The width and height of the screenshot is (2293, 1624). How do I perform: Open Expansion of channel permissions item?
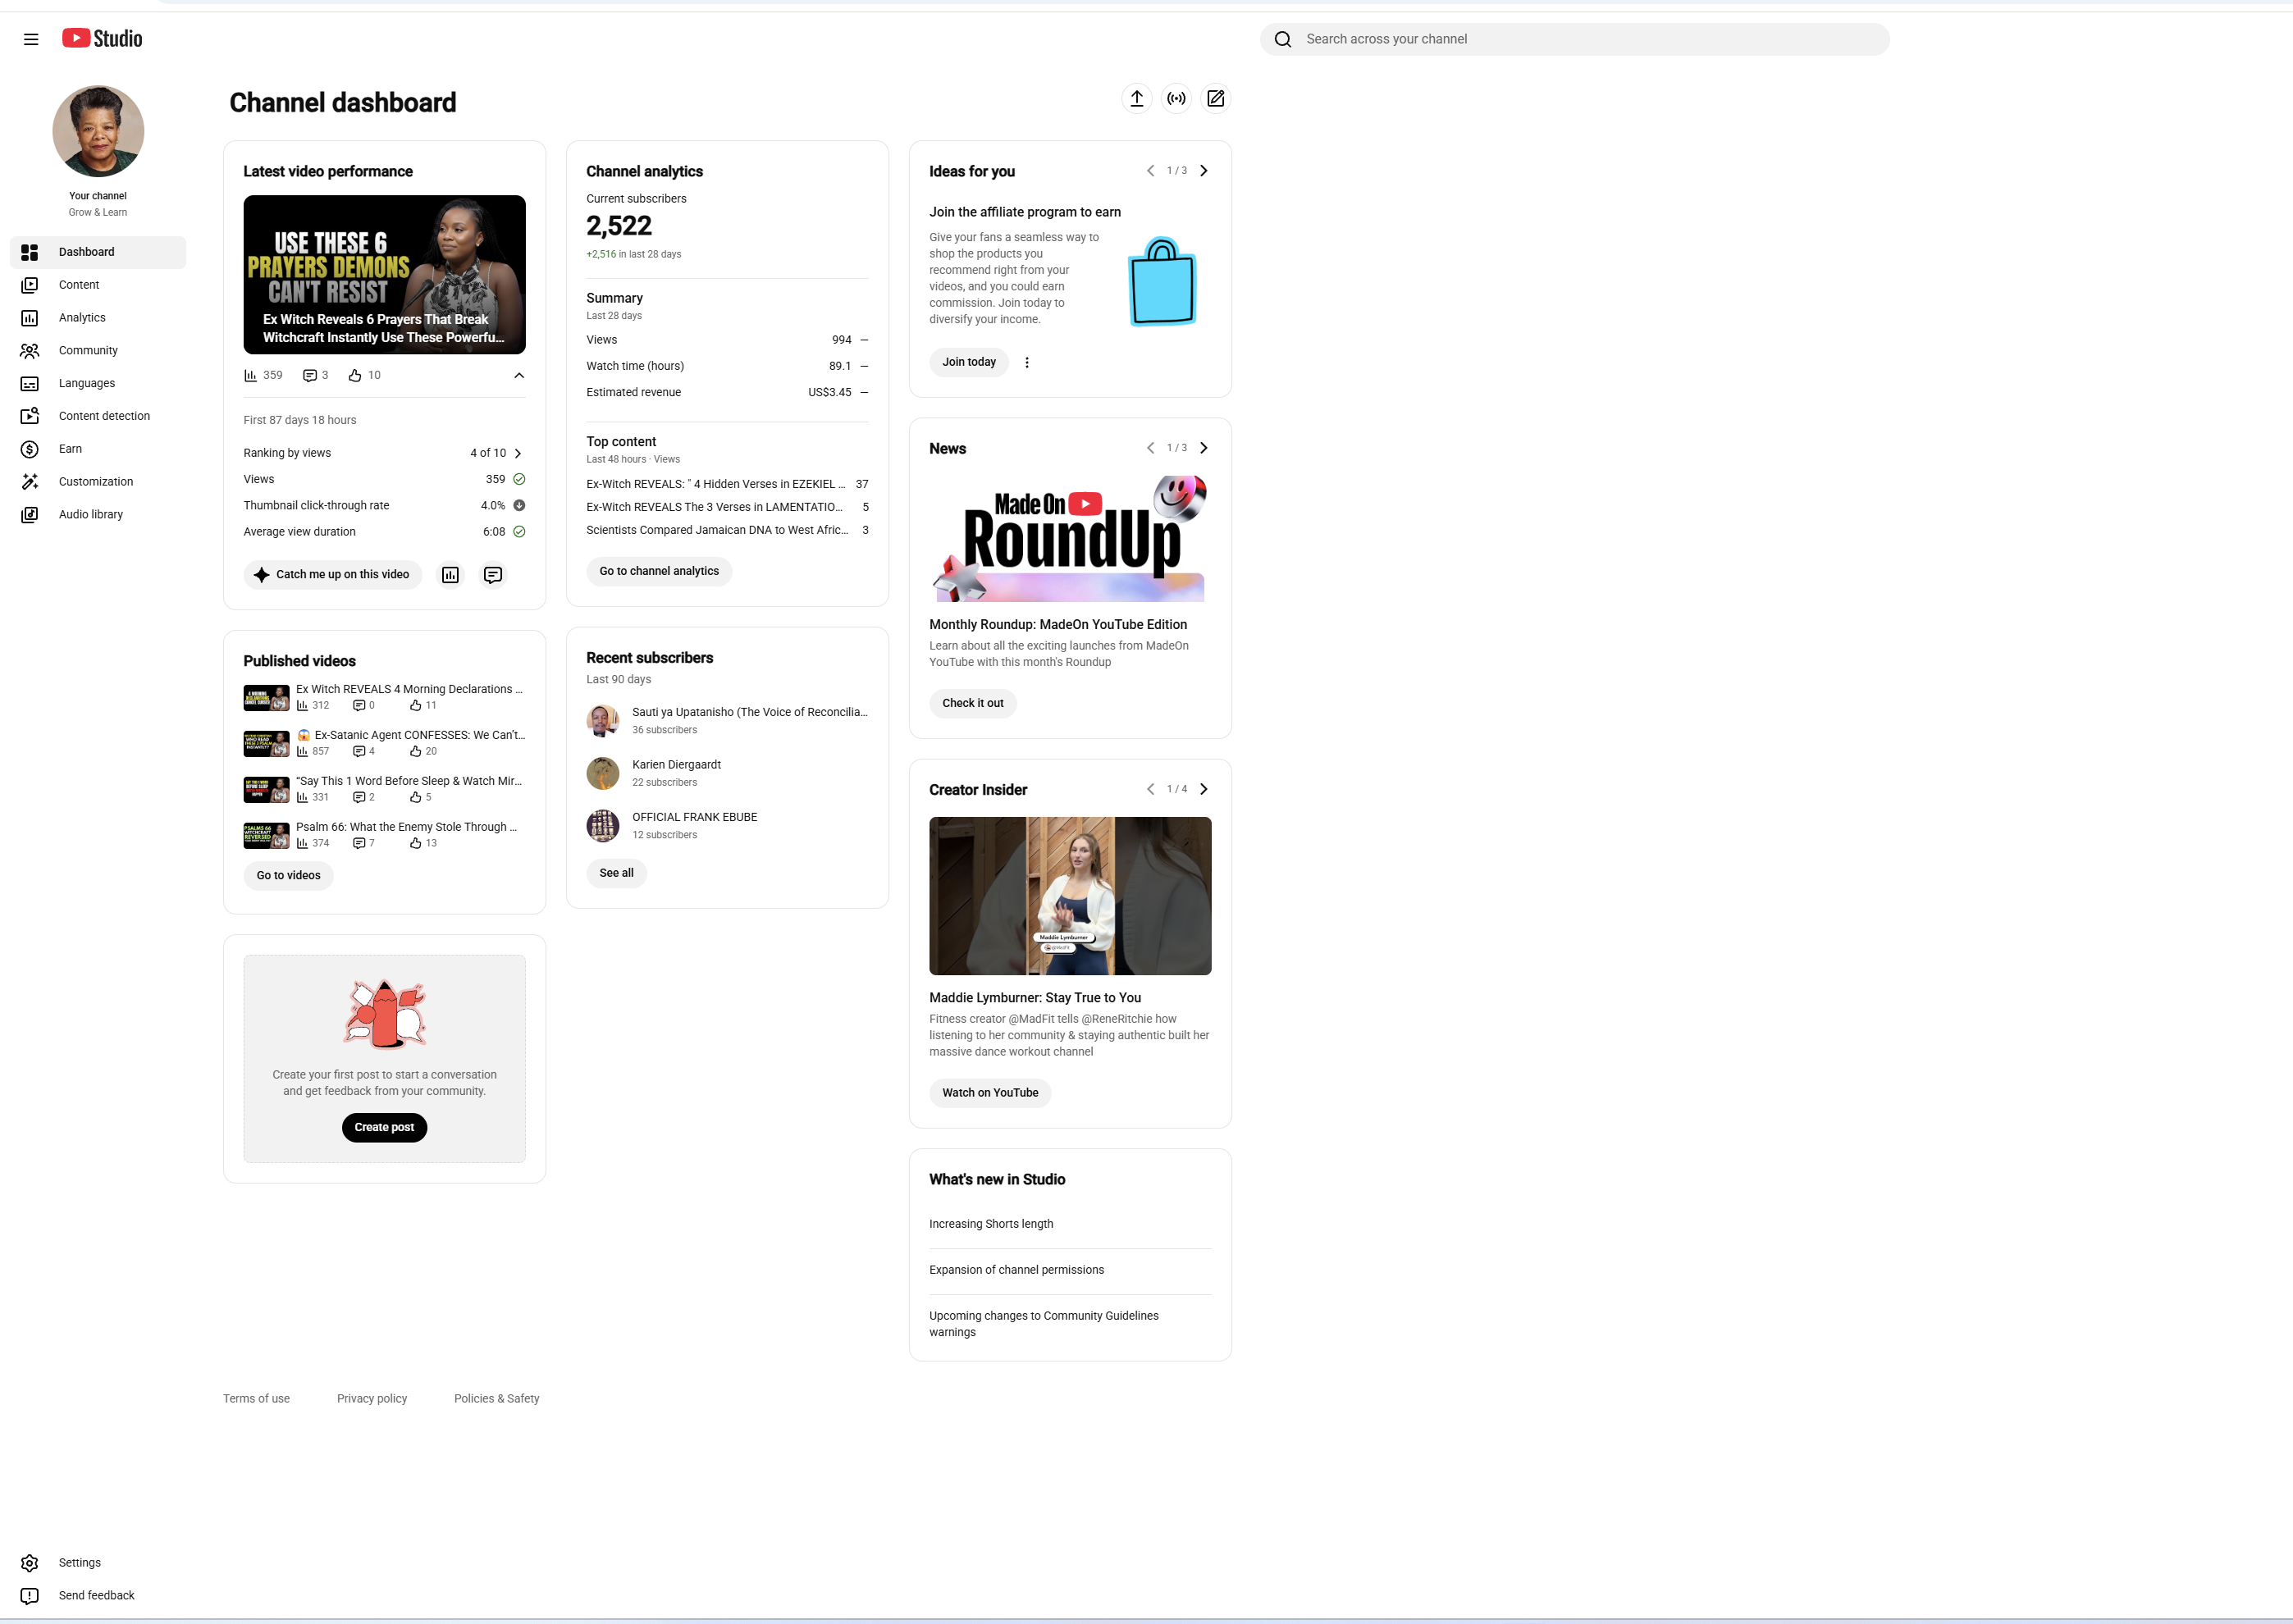1016,1270
